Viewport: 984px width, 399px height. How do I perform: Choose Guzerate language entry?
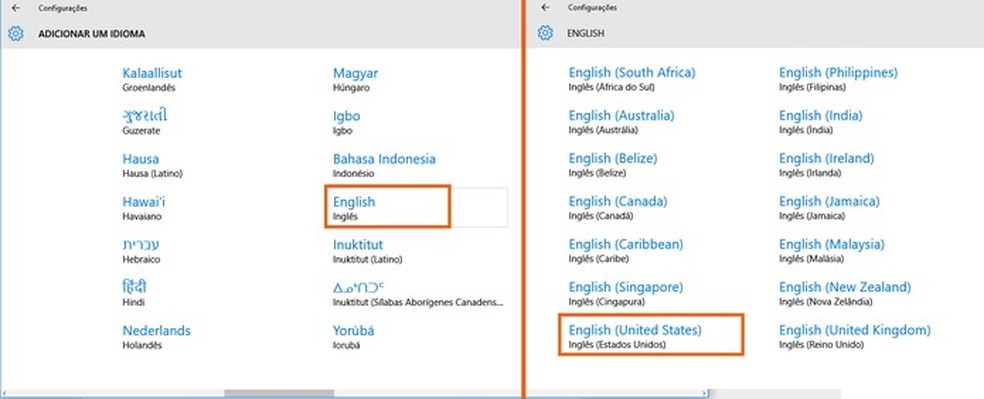[145, 122]
